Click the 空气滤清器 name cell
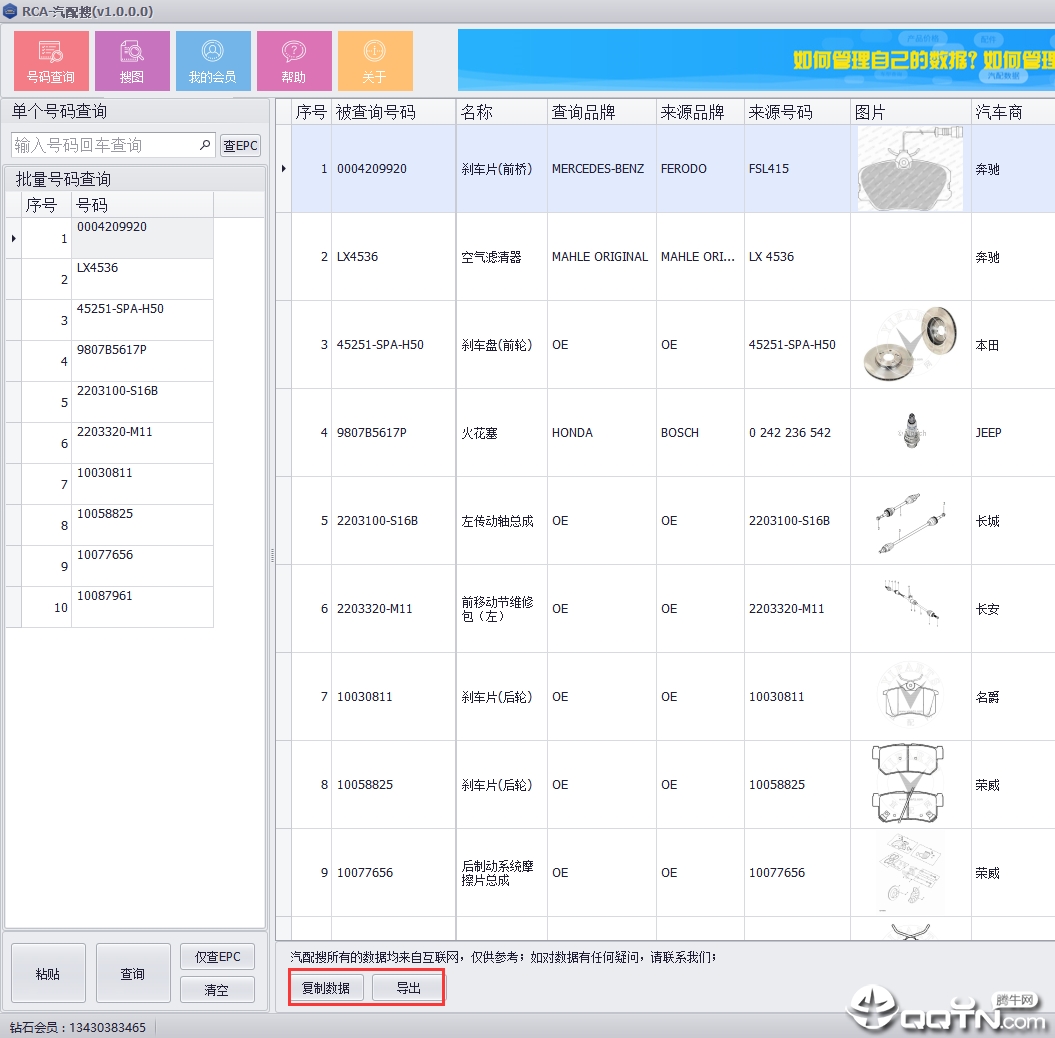This screenshot has width=1055, height=1038. click(x=501, y=257)
